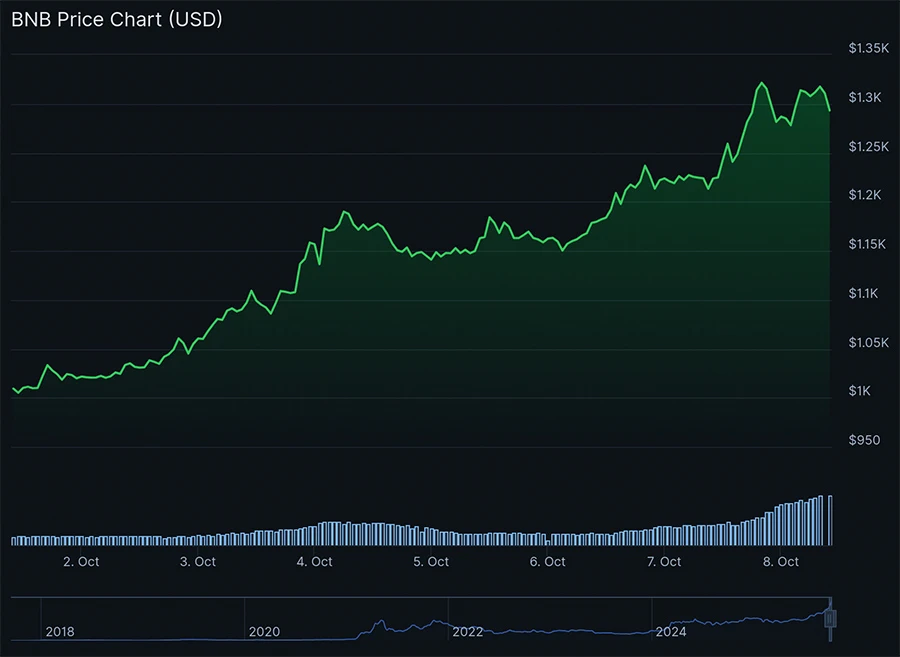Image resolution: width=900 pixels, height=657 pixels.
Task: Select the 2022 marker in the navigator
Action: [x=468, y=632]
